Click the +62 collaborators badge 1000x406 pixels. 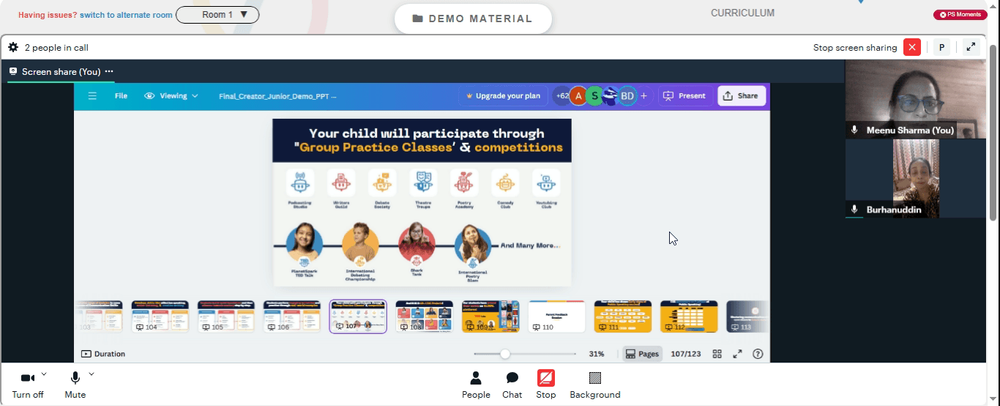(x=561, y=96)
